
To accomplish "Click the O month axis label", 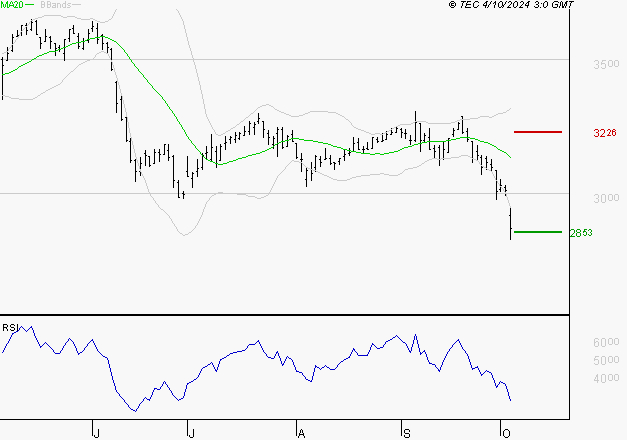I will pos(506,434).
